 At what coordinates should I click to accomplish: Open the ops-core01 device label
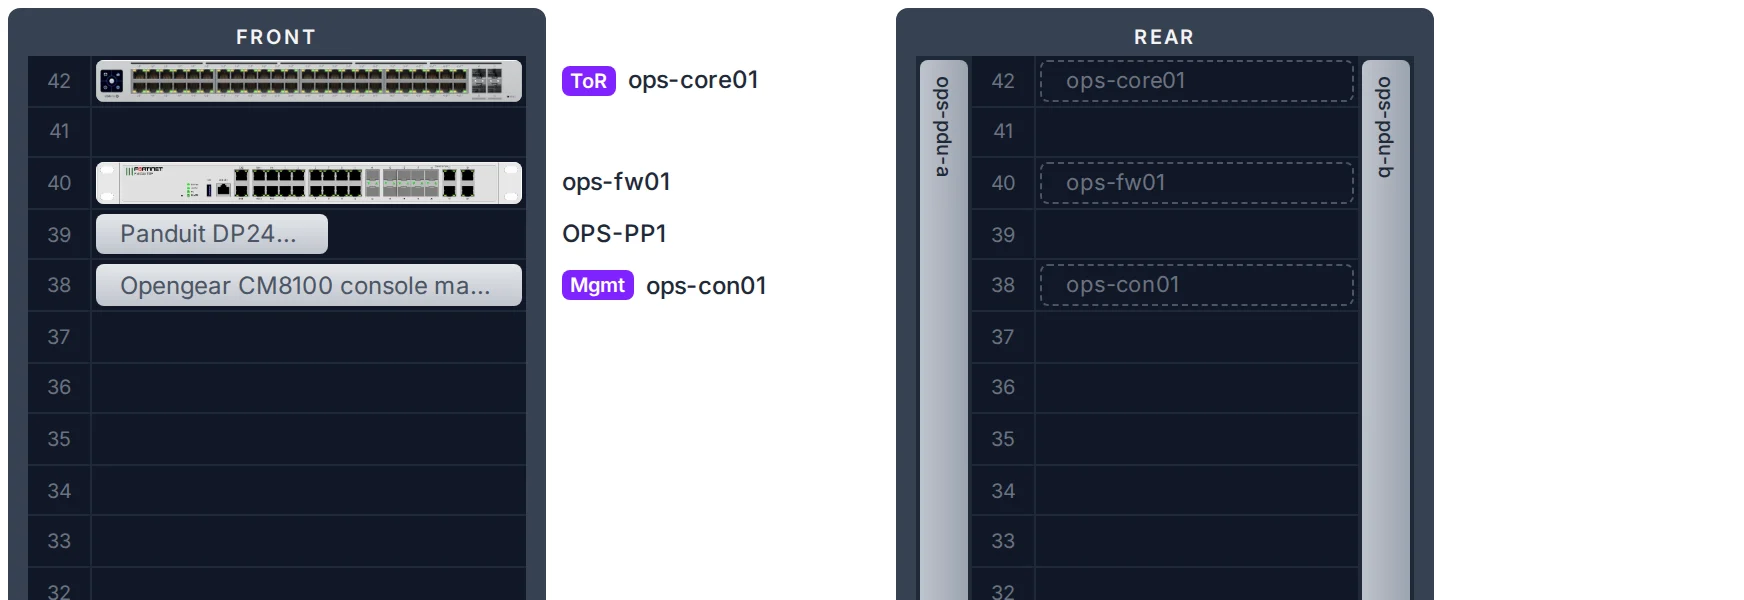pos(693,80)
